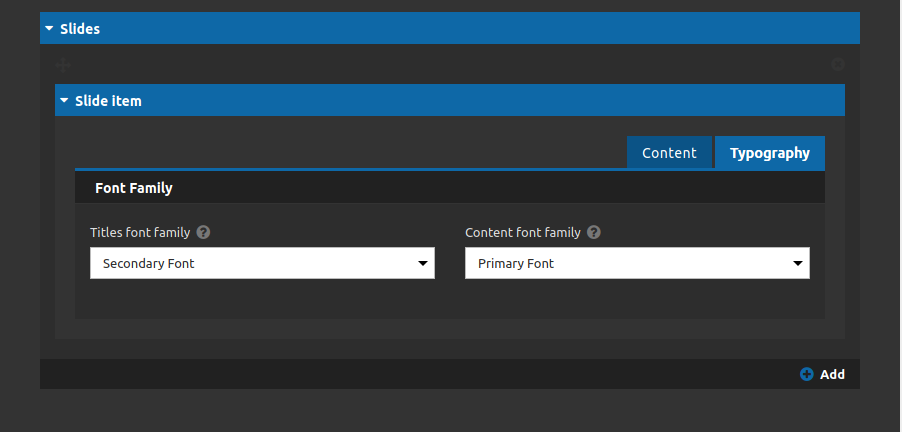Open the Secondary Font dropdown
The width and height of the screenshot is (902, 432).
tap(262, 263)
